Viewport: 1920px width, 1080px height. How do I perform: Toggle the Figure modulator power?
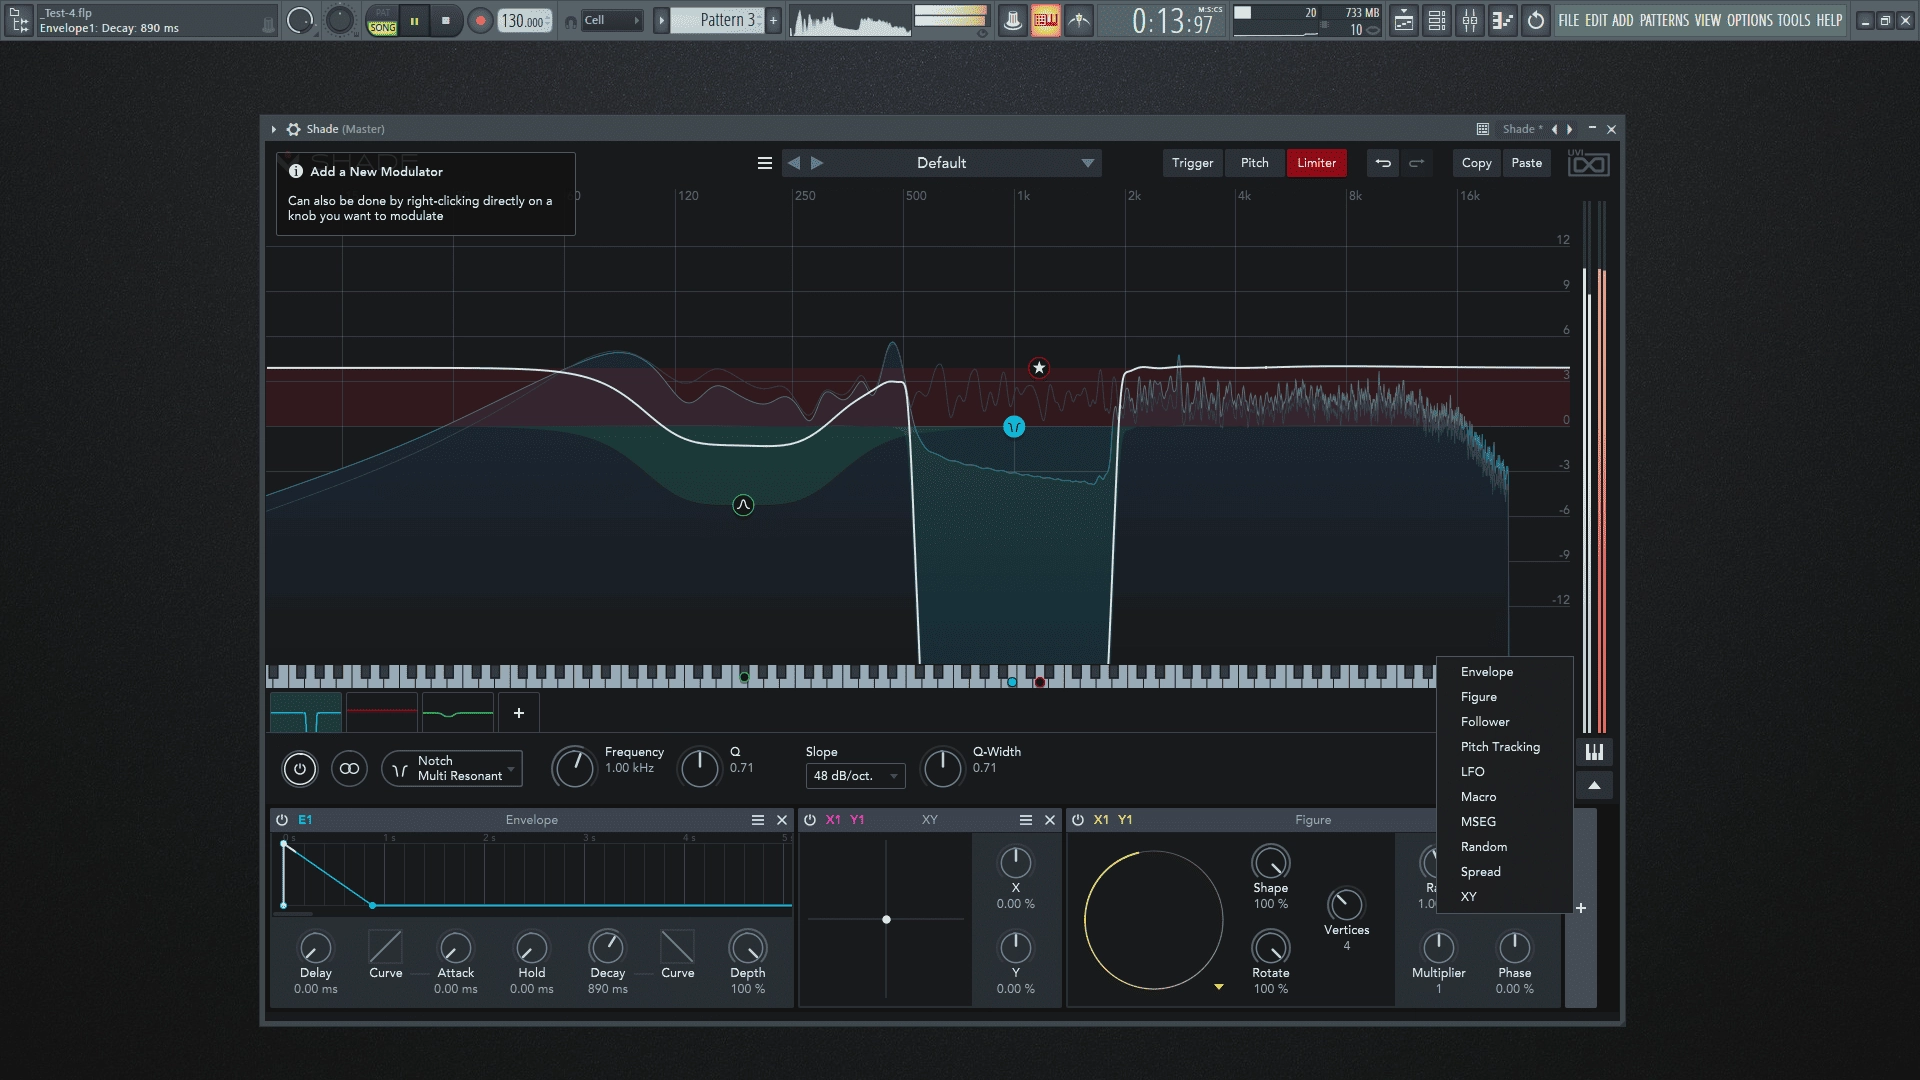pyautogui.click(x=1078, y=820)
